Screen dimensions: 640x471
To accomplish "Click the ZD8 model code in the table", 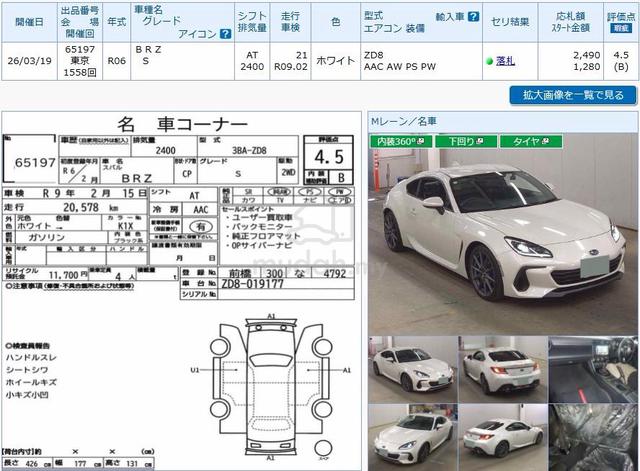I will (x=373, y=55).
